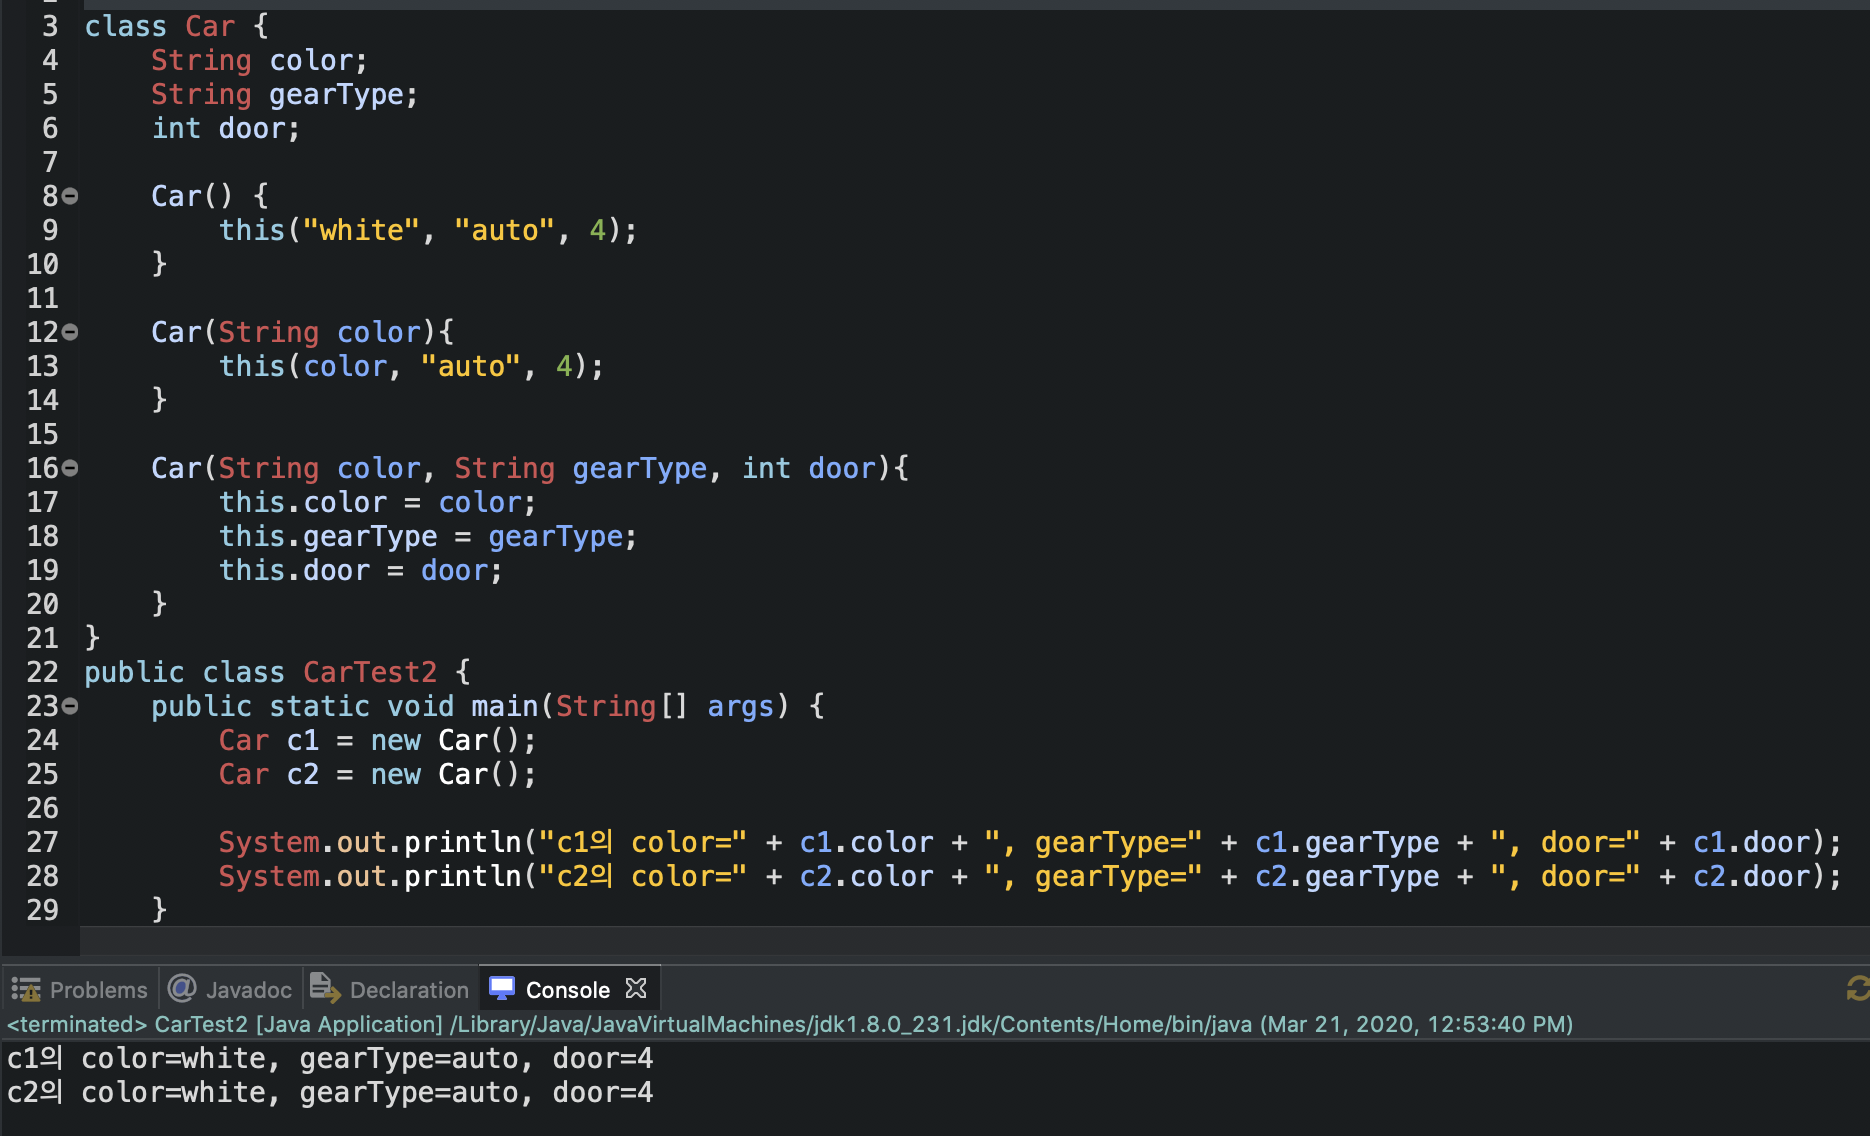Image resolution: width=1870 pixels, height=1136 pixels.
Task: Click line number 22 in the gutter
Action: [42, 672]
